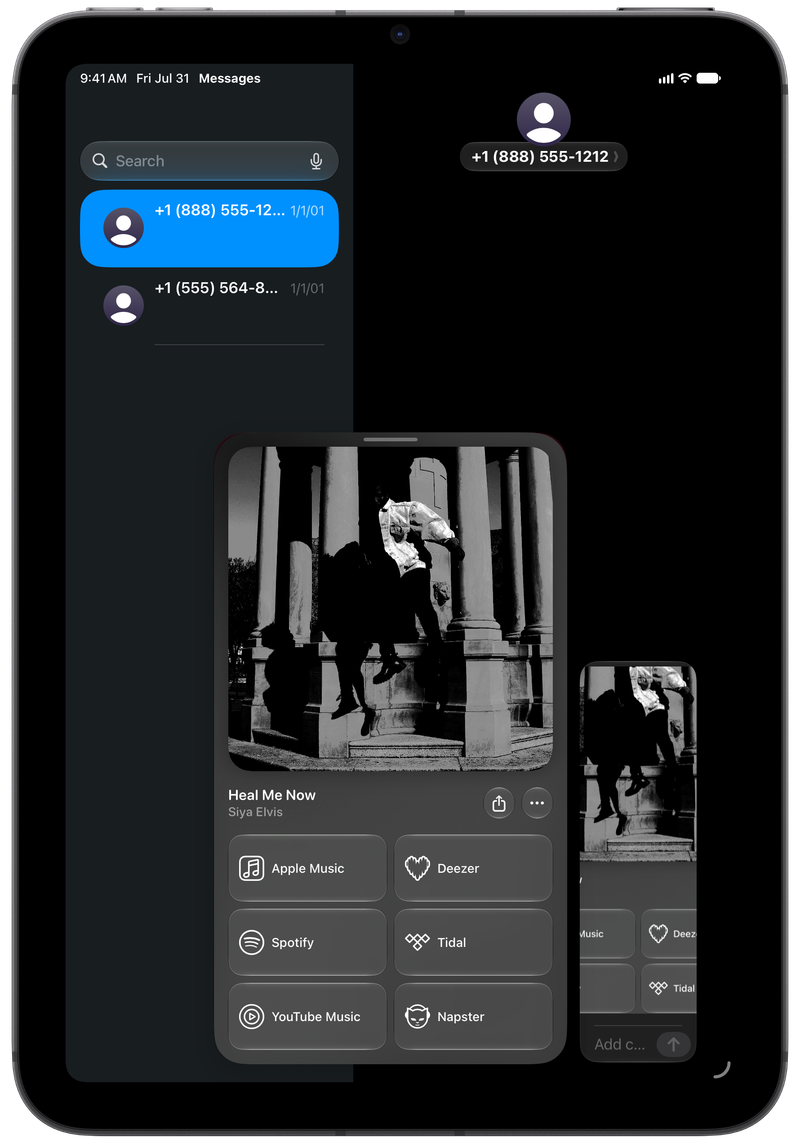Screen dimensions: 800x1146
Task: Click avatar of selected +1 (888) conversation
Action: tap(123, 228)
